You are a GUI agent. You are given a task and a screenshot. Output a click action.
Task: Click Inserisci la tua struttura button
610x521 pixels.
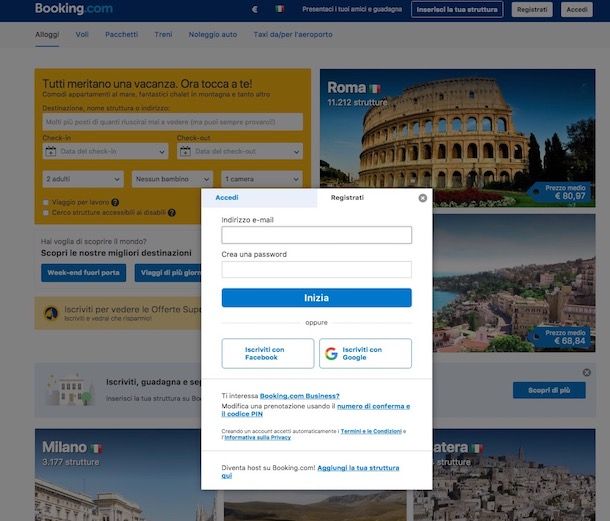457,9
